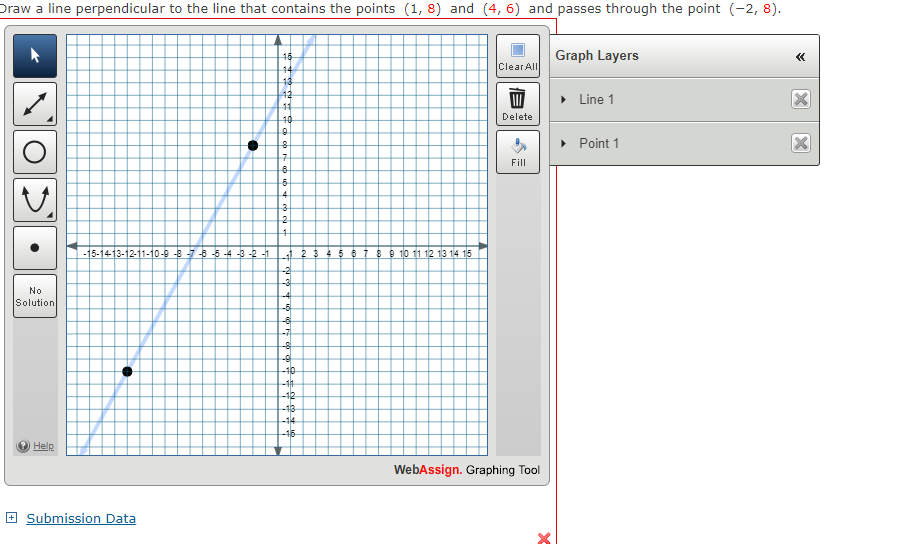Image resolution: width=899 pixels, height=544 pixels.
Task: Remove the Line 1 layer
Action: pyautogui.click(x=800, y=99)
